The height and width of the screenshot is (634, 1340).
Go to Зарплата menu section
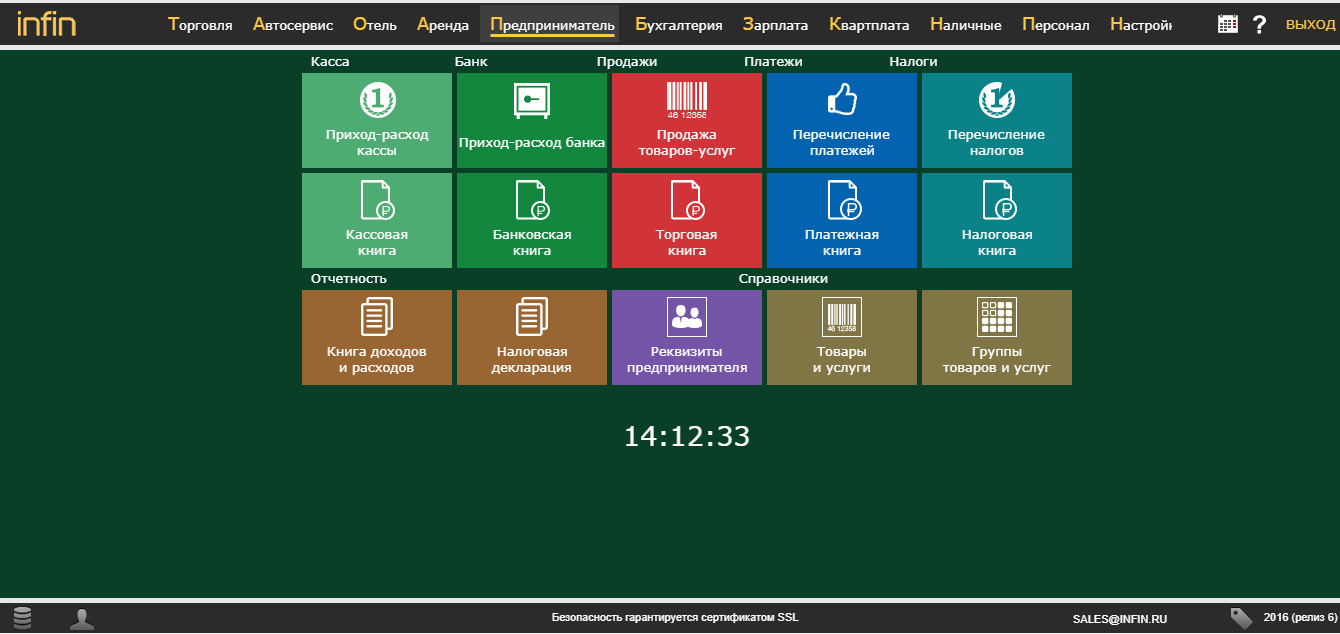pos(775,25)
